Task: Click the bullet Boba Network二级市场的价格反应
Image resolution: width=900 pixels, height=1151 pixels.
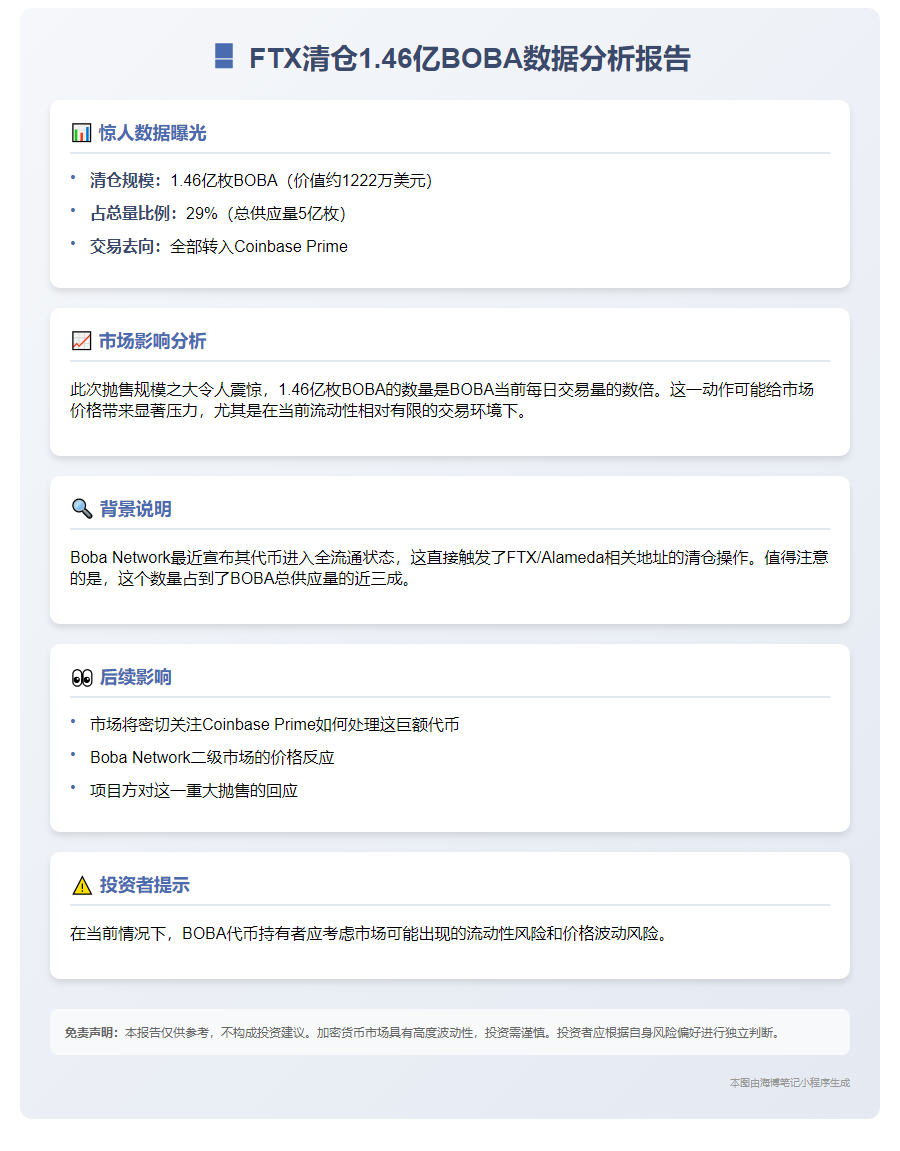Action: [212, 758]
